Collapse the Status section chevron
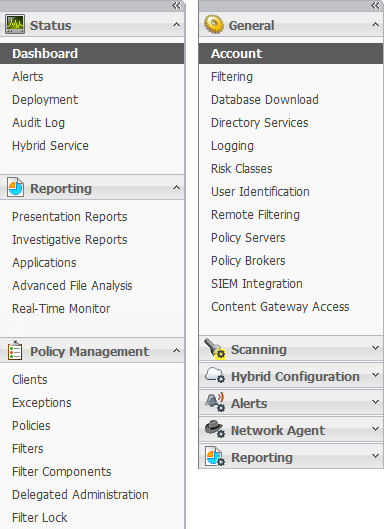385x529 pixels. pyautogui.click(x=176, y=25)
